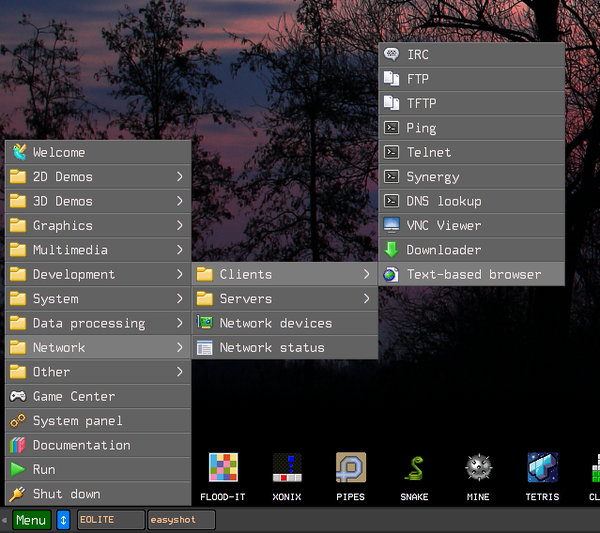Click the Ping terminal icon
The image size is (600, 533).
pos(391,127)
